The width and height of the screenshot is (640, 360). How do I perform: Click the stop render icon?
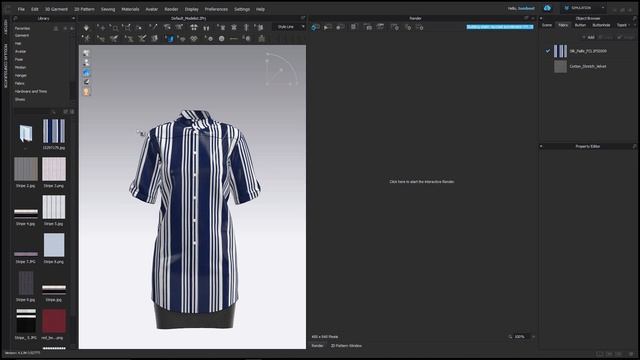pyautogui.click(x=339, y=27)
